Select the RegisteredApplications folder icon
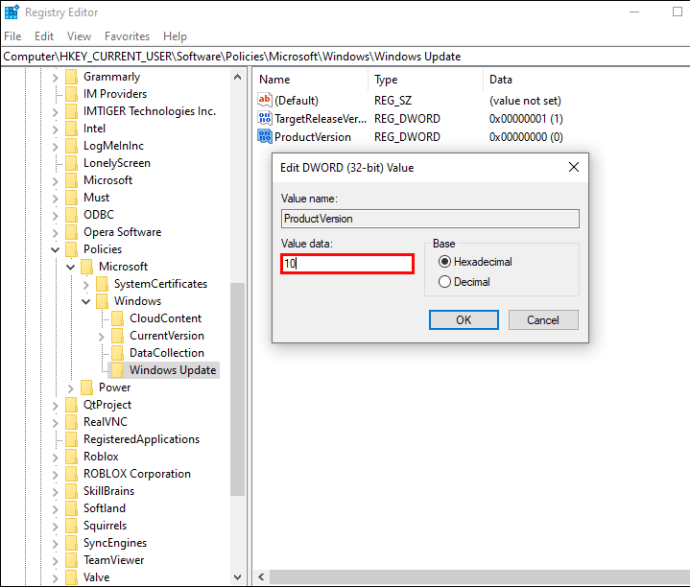This screenshot has width=690, height=587. [x=71, y=439]
